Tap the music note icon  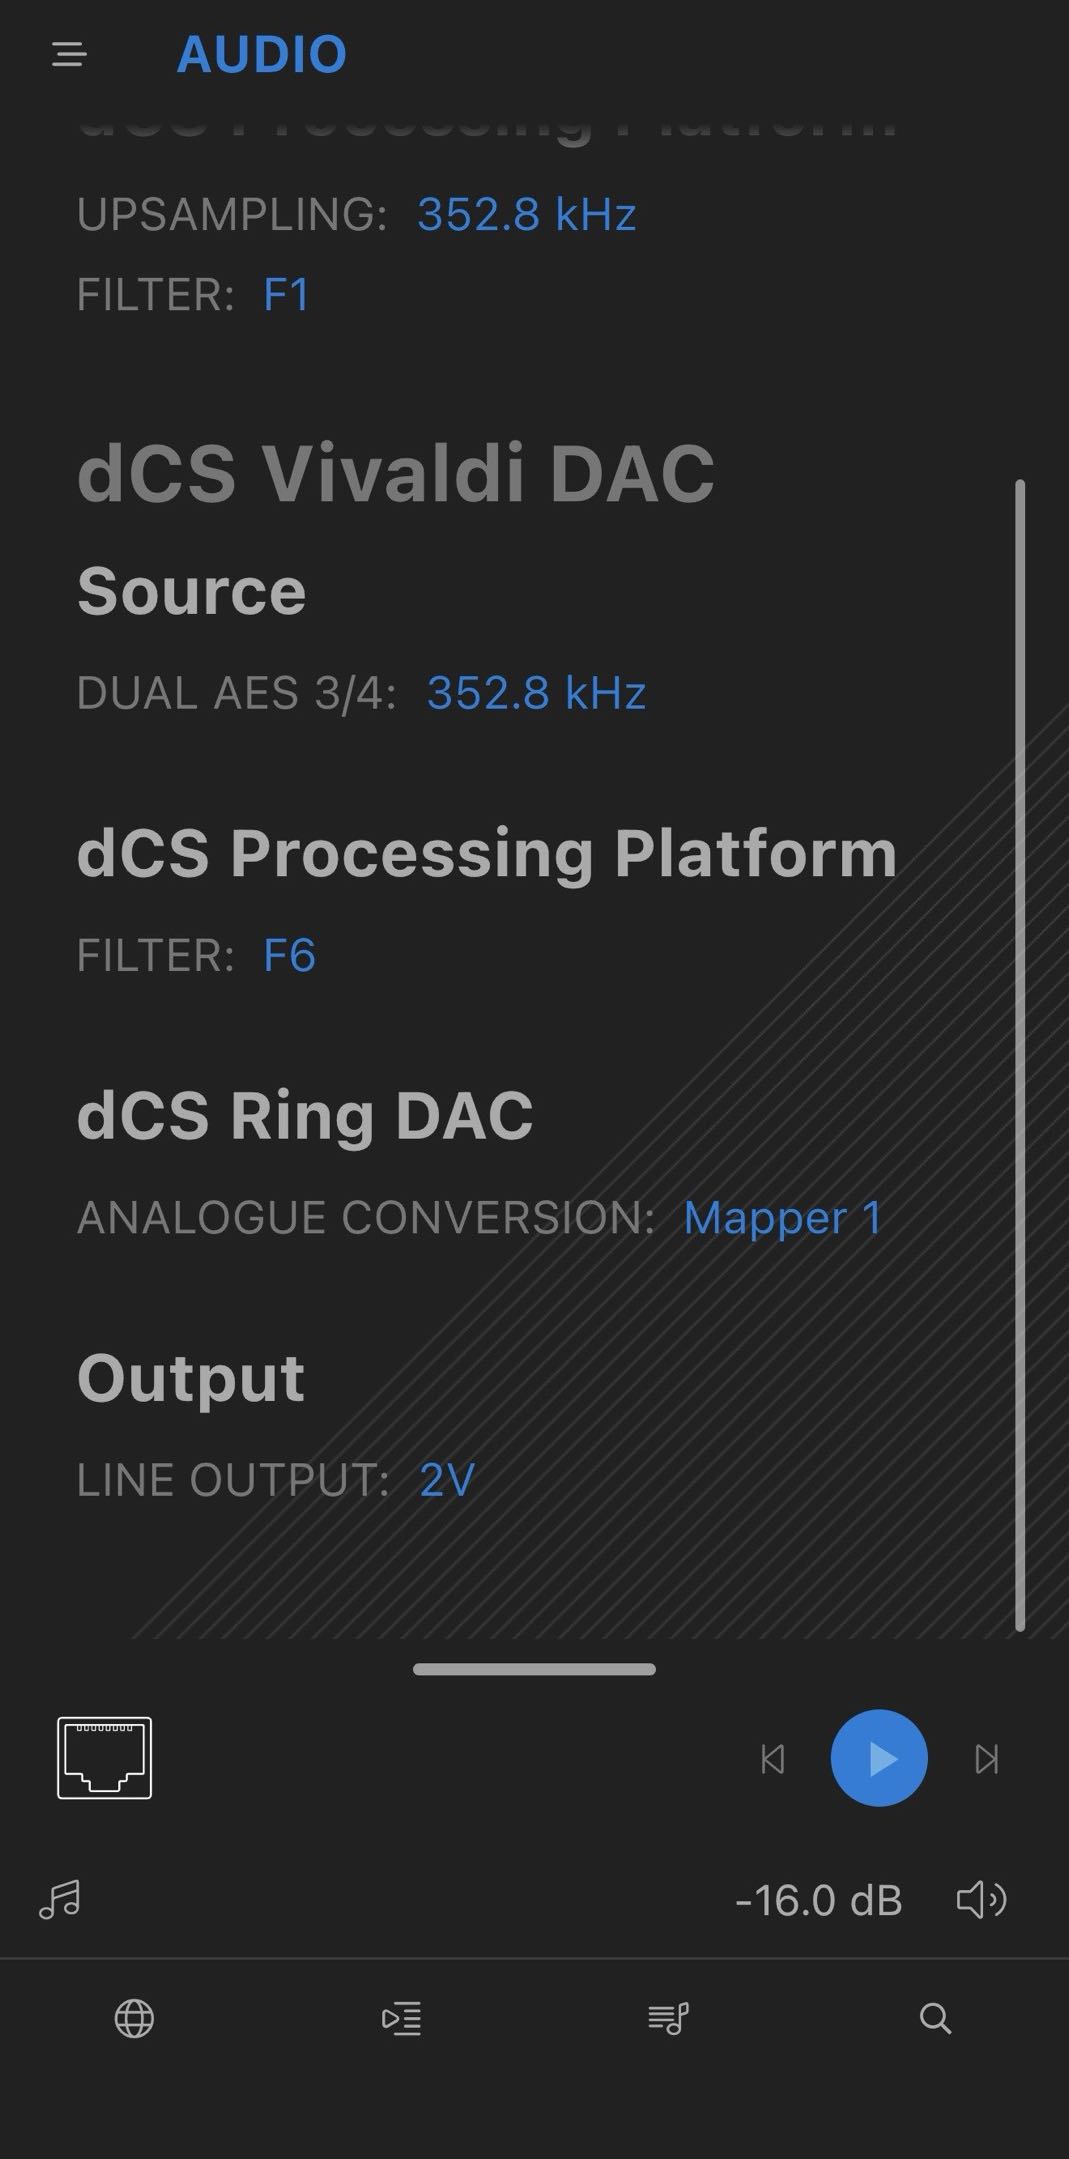click(x=60, y=1900)
